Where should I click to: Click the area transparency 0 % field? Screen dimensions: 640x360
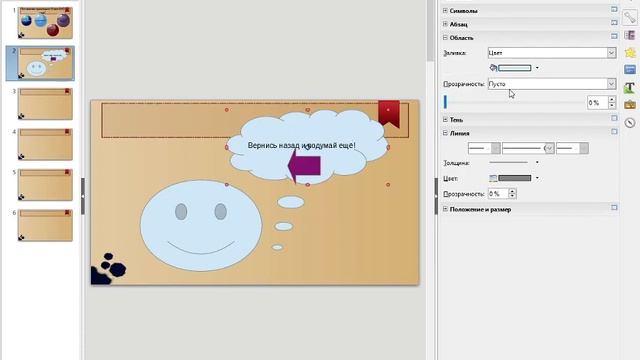click(598, 102)
